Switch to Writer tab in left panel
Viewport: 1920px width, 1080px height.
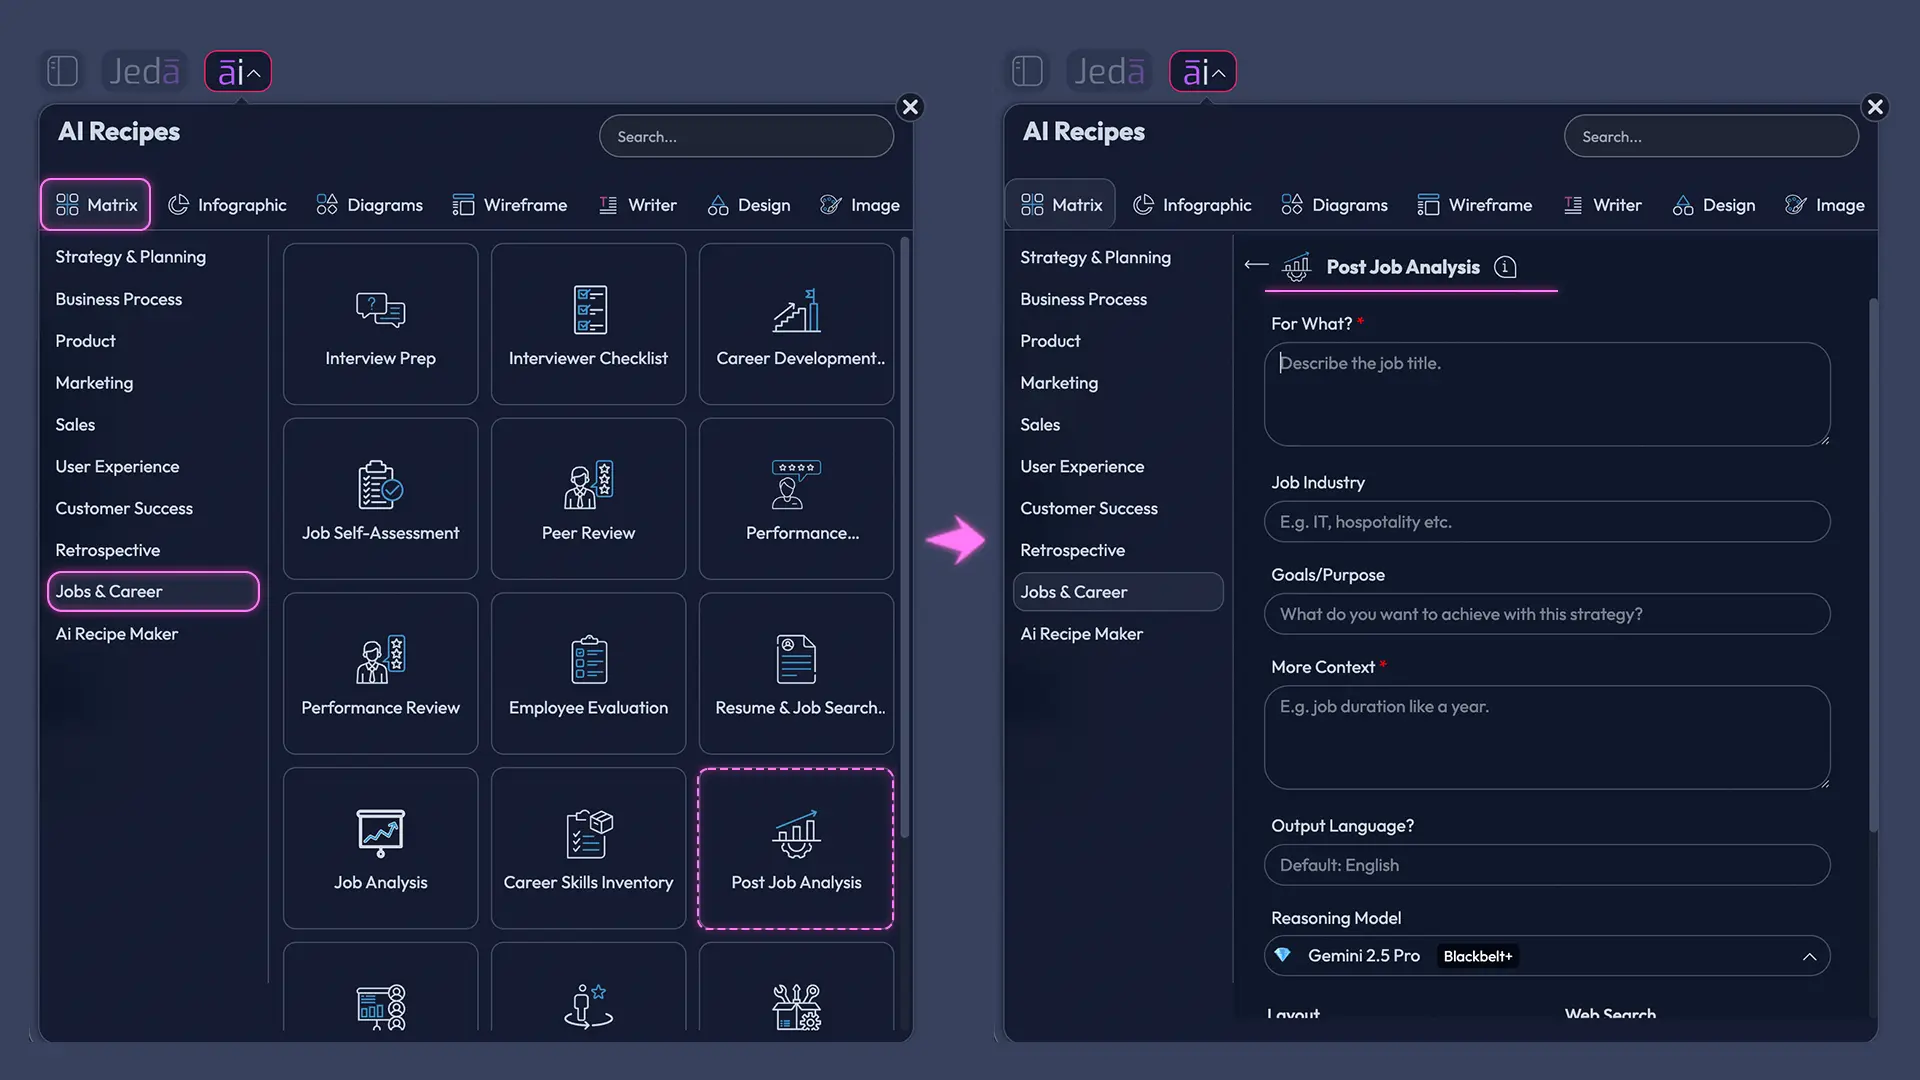[638, 205]
